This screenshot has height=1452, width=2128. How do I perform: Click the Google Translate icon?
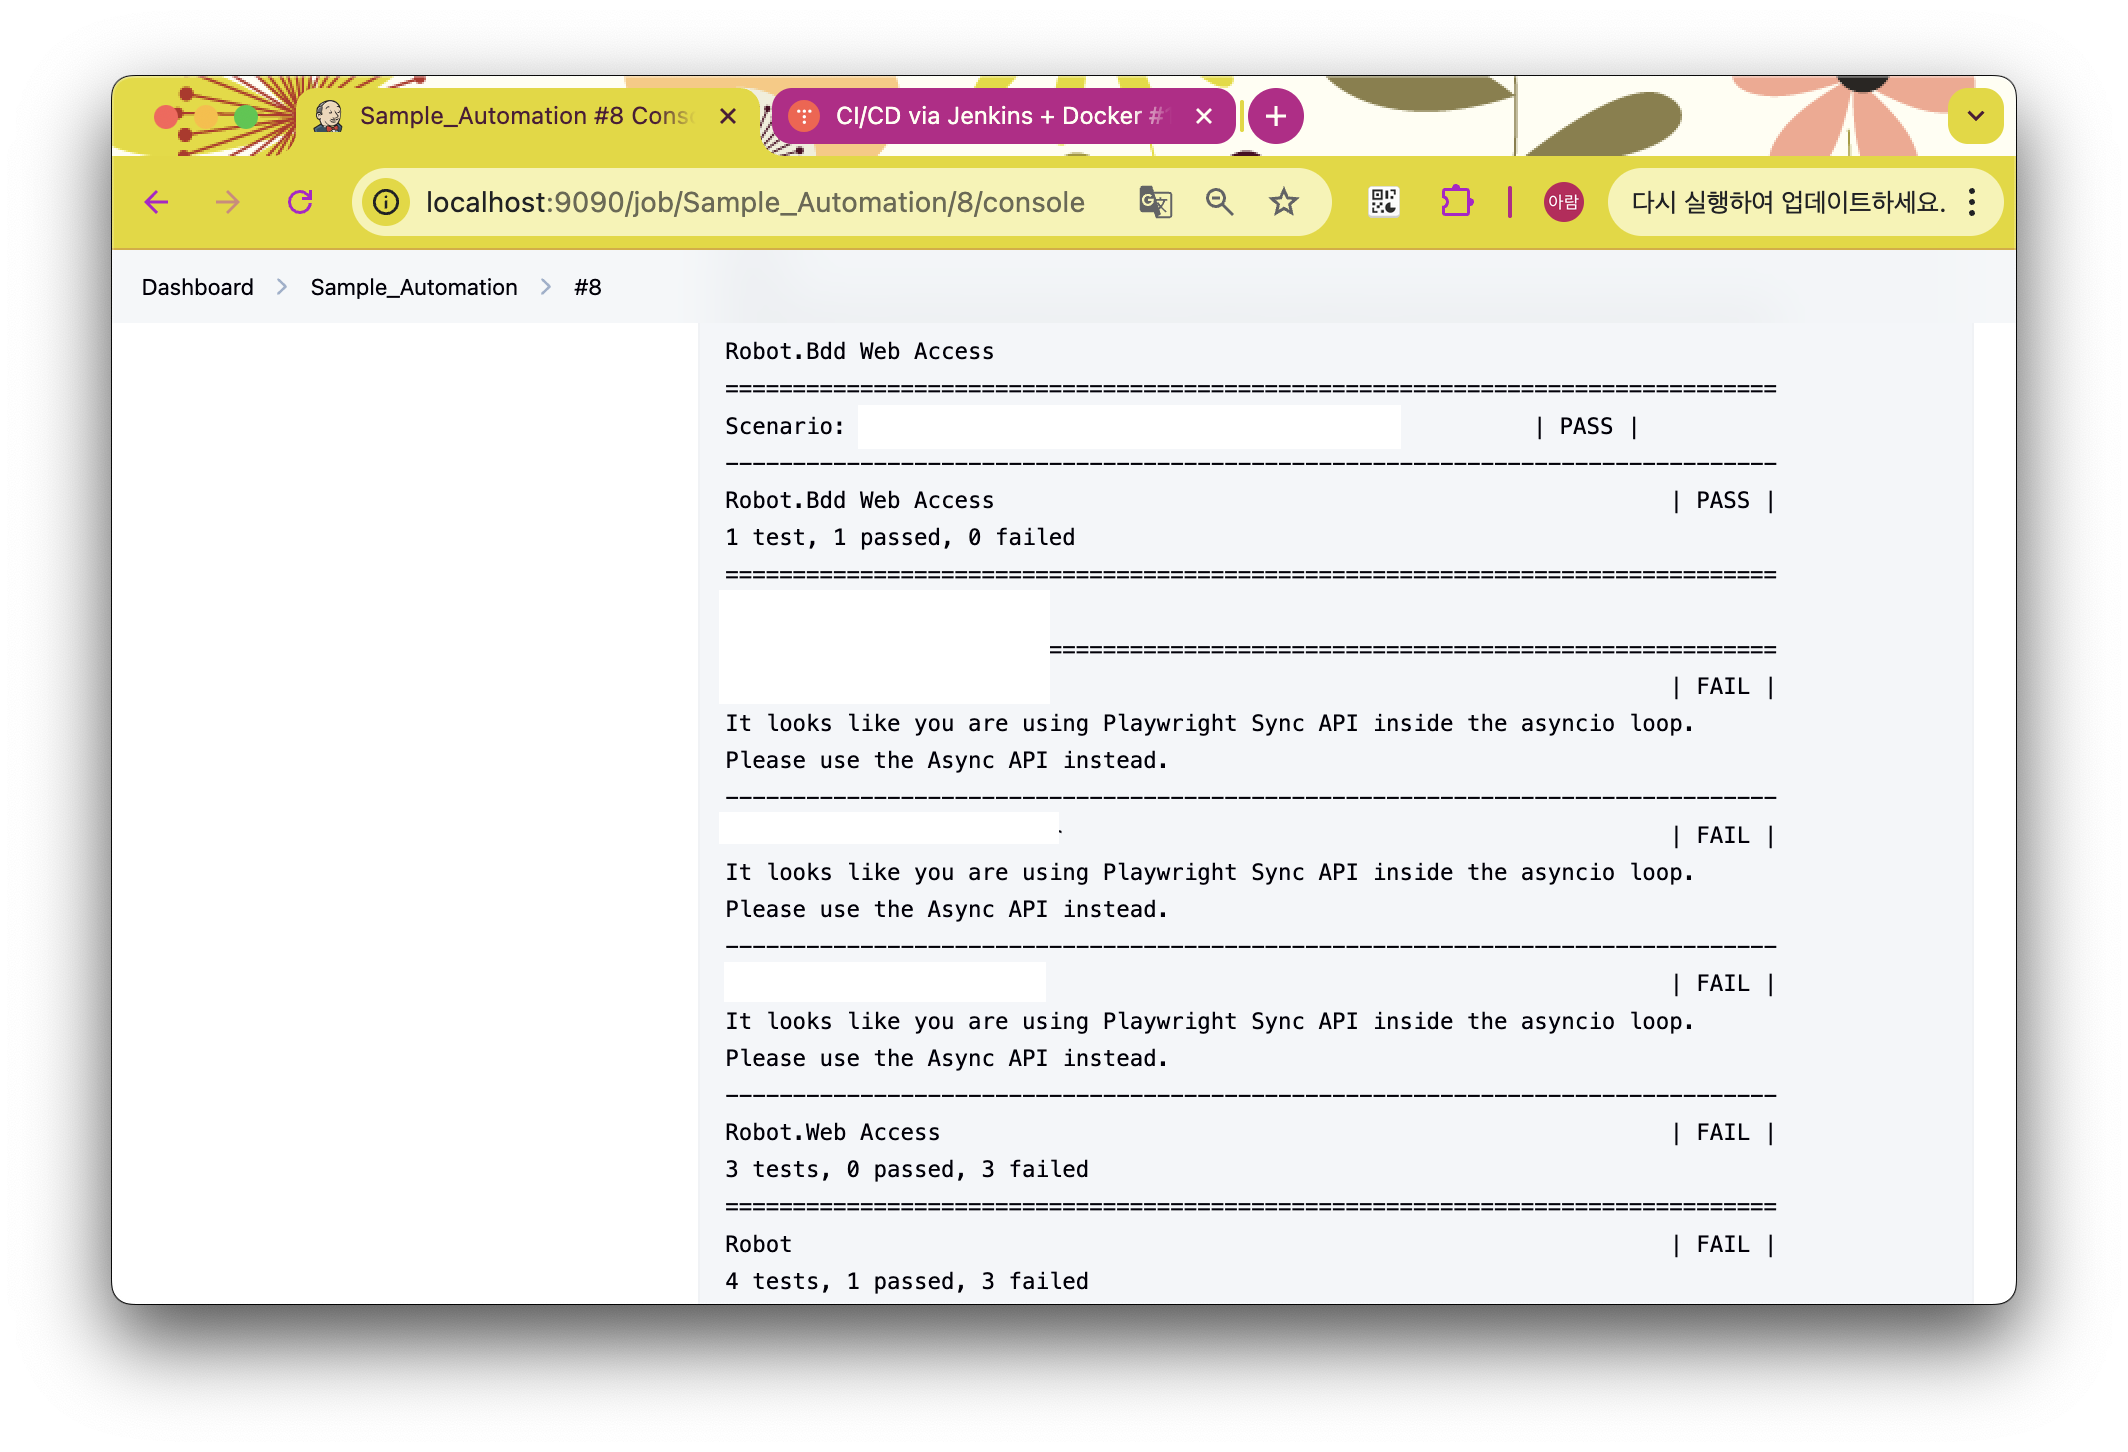1155,203
